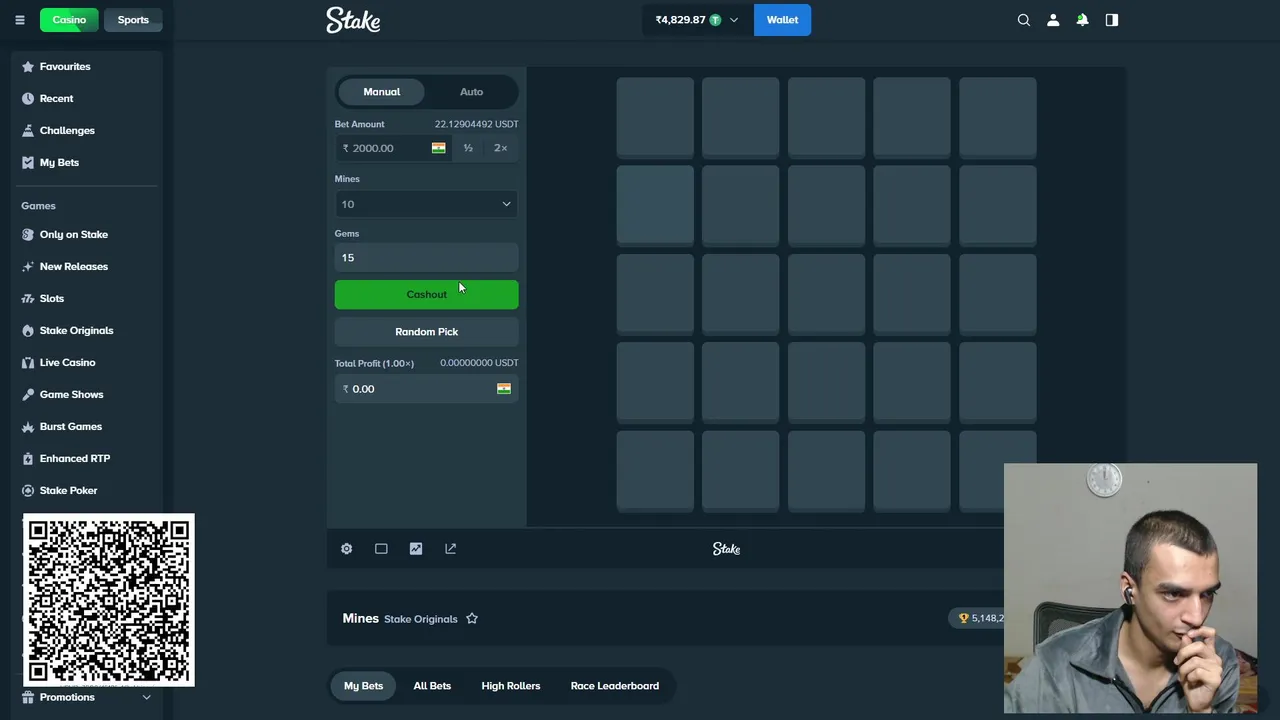
Task: Click the Burst Games icon
Action: point(28,426)
